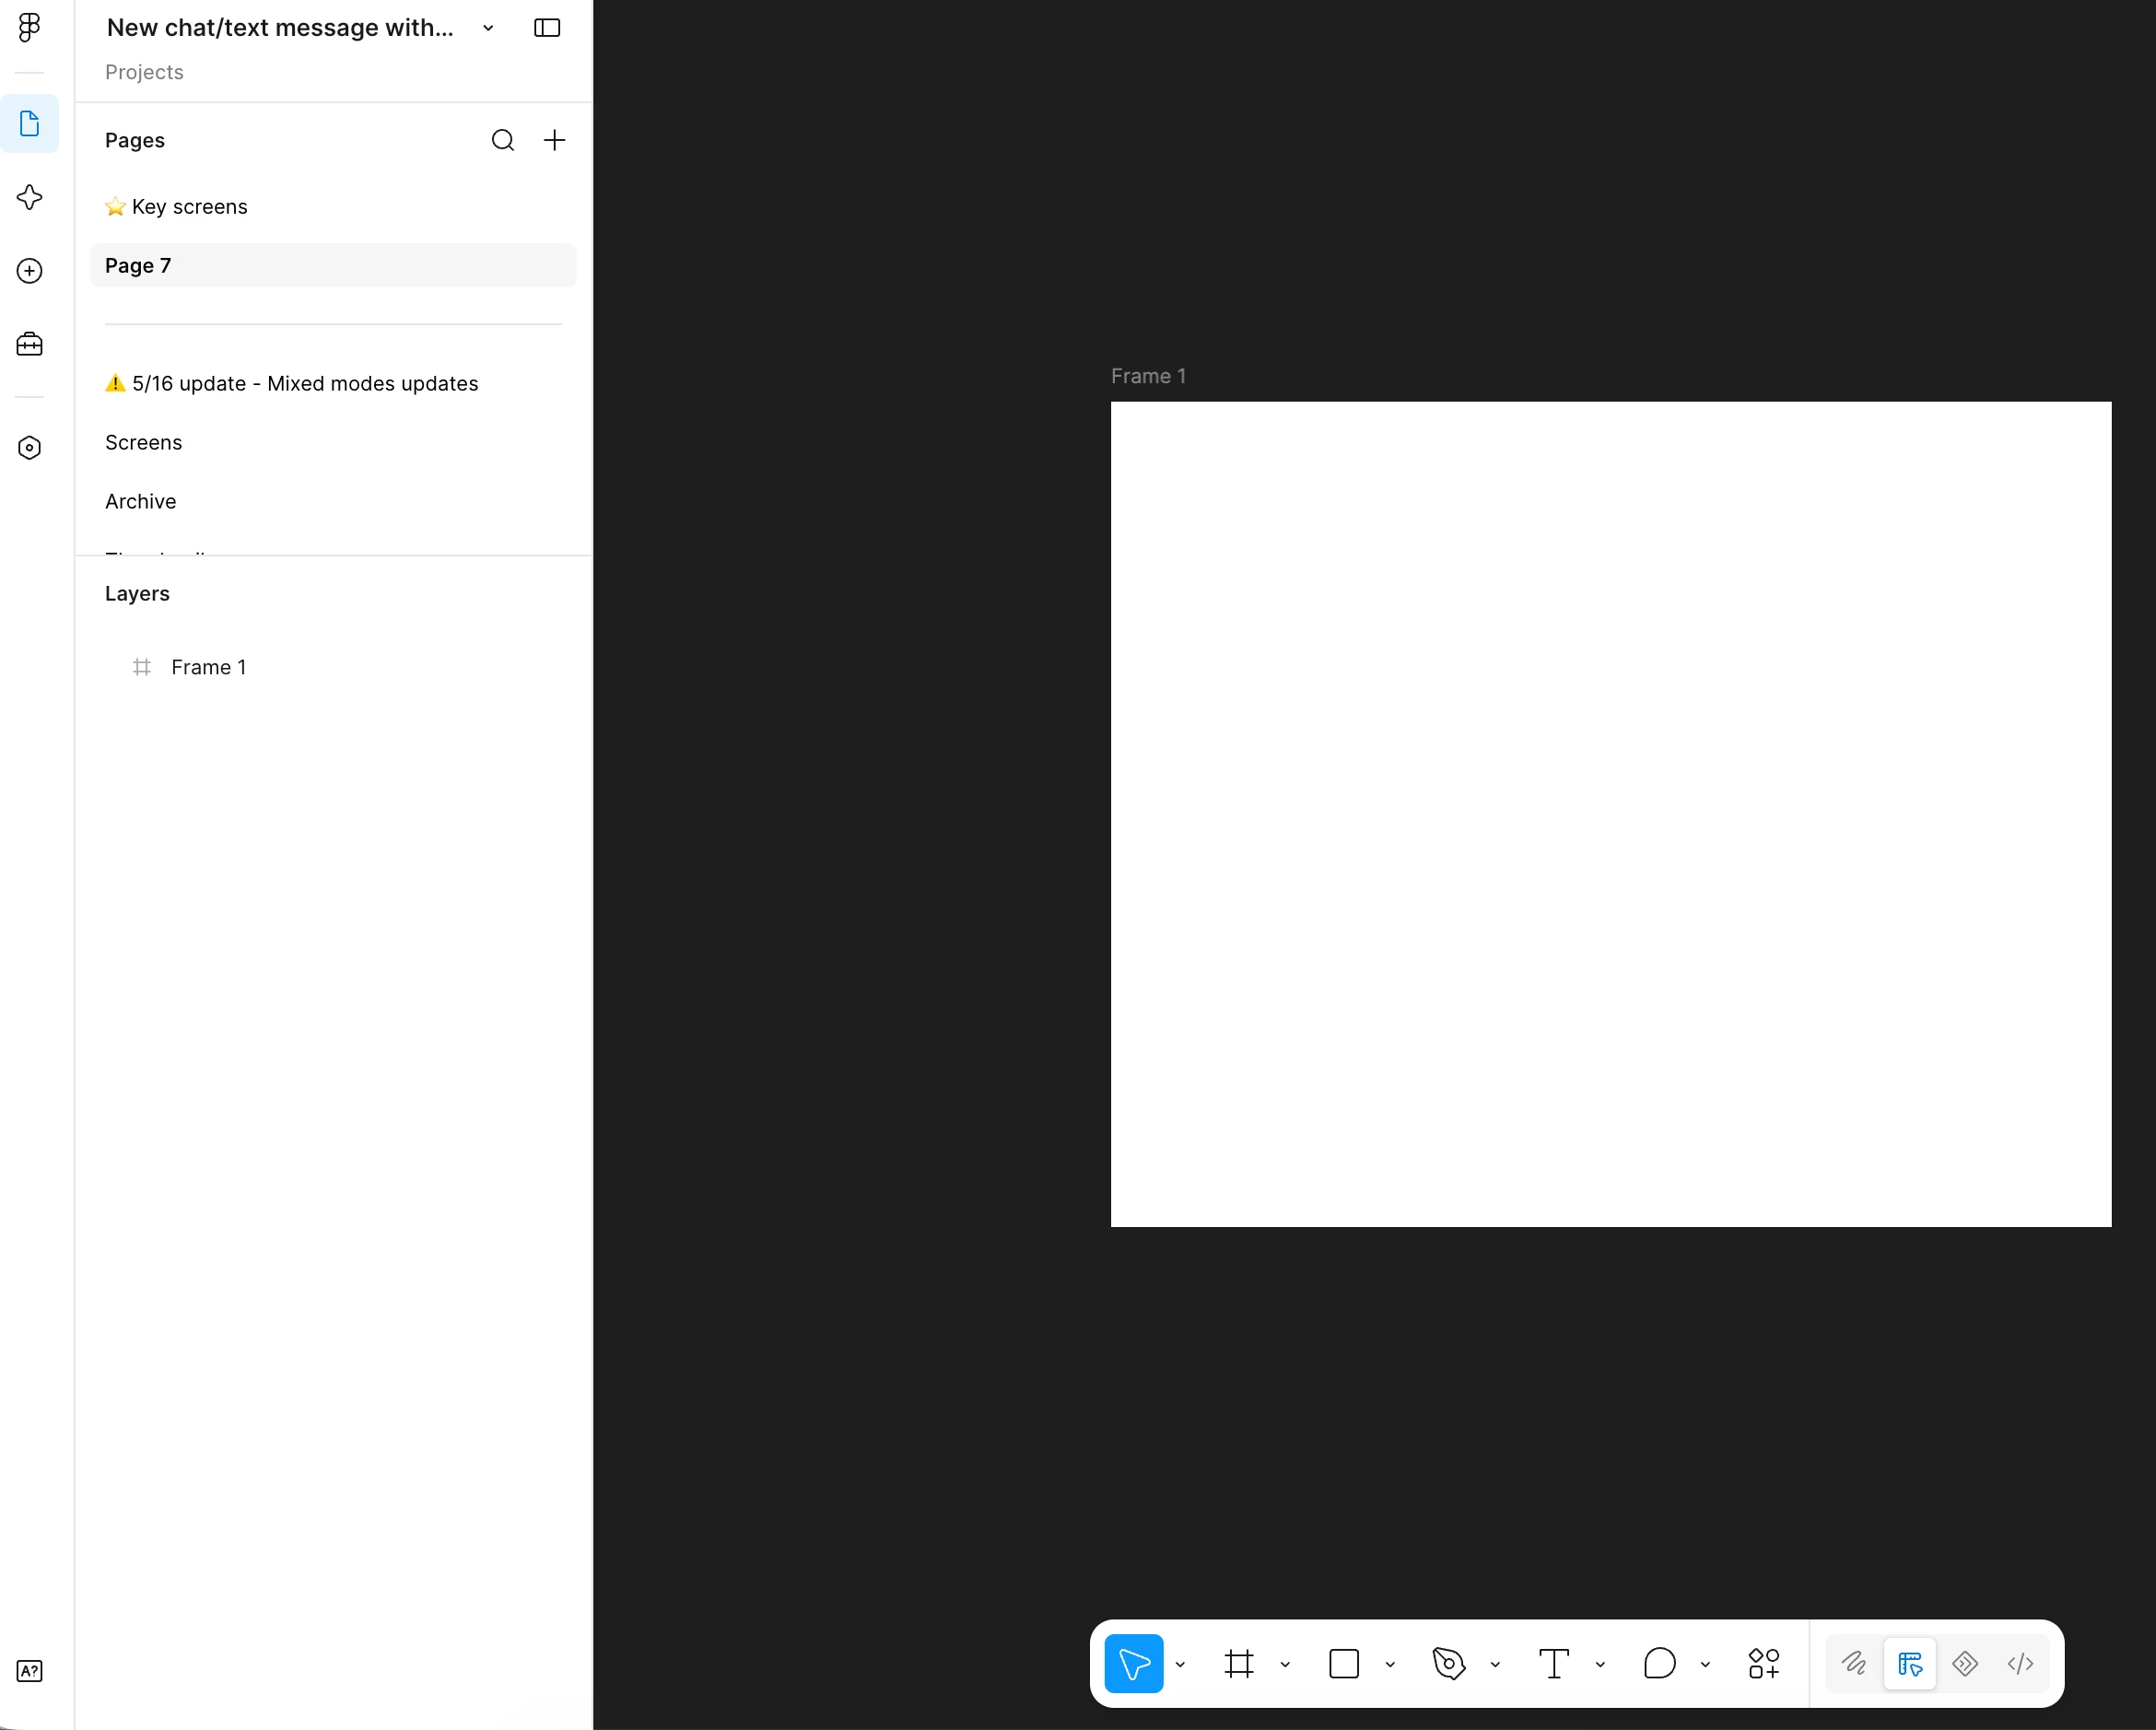This screenshot has height=1730, width=2156.
Task: Toggle the sidebar panel layout icon
Action: pos(547,28)
